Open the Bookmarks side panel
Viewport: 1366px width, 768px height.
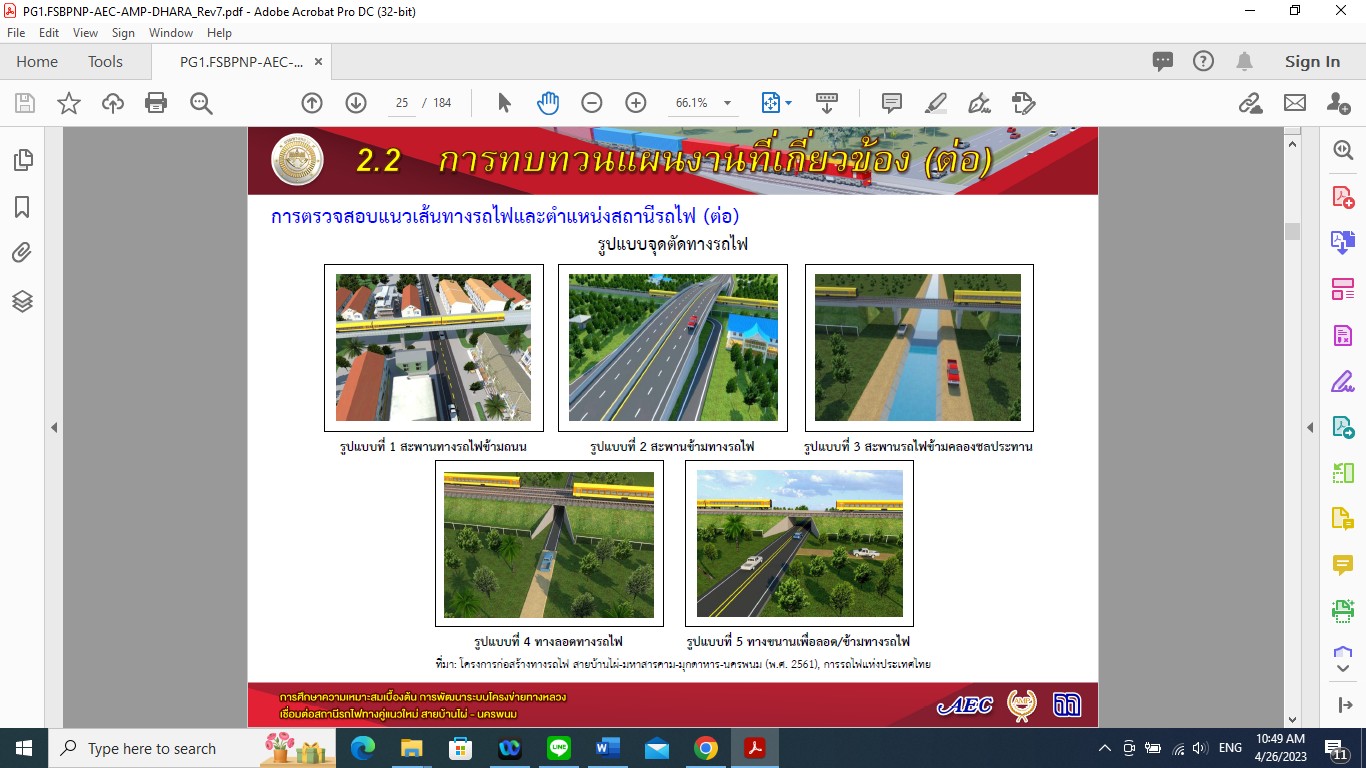22,207
